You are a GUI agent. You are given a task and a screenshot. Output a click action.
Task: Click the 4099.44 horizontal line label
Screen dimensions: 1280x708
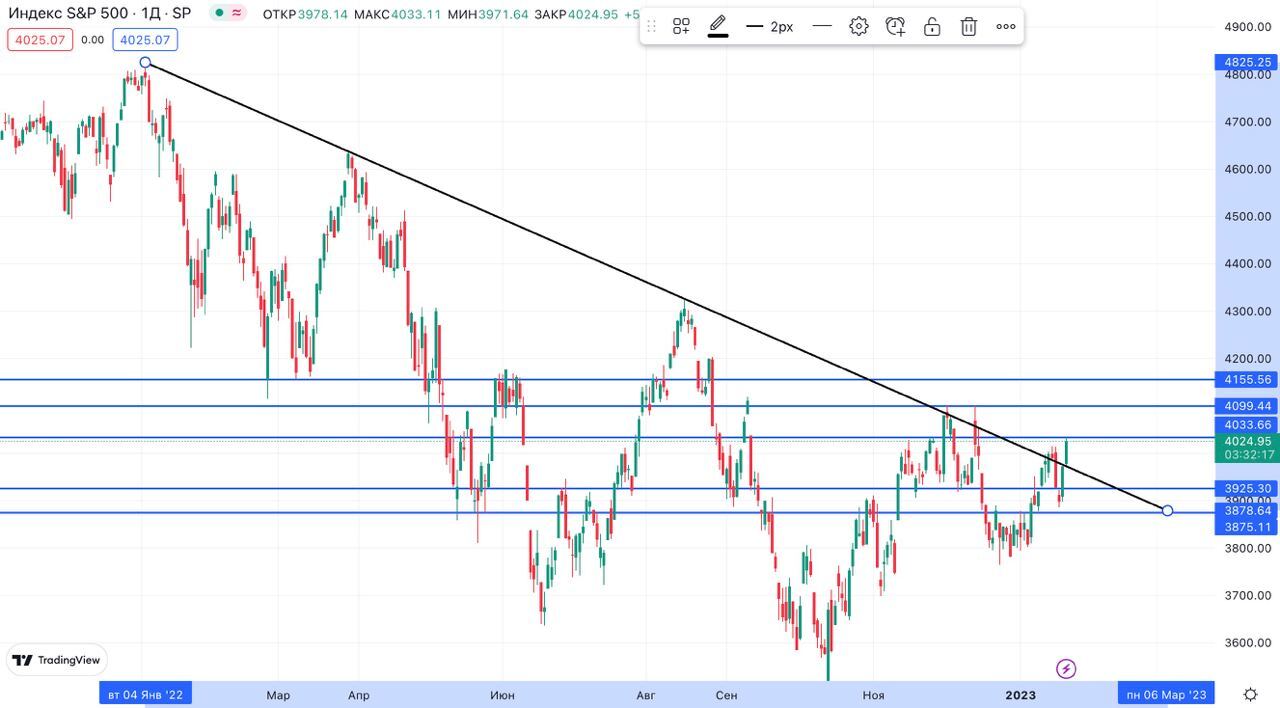pyautogui.click(x=1246, y=406)
